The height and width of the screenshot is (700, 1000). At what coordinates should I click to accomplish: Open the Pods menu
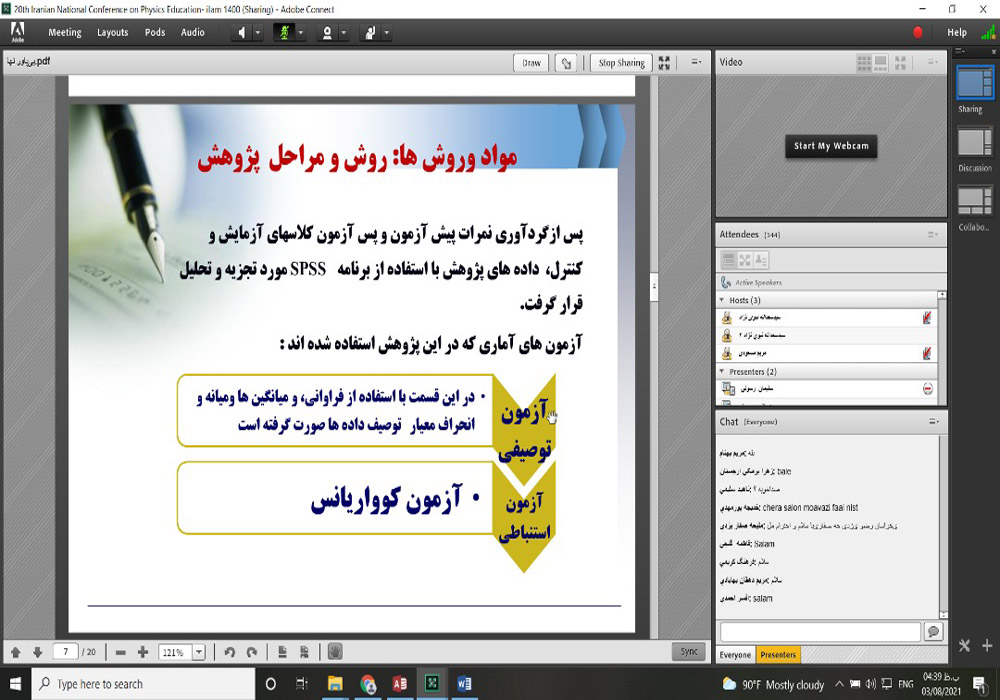pyautogui.click(x=154, y=31)
